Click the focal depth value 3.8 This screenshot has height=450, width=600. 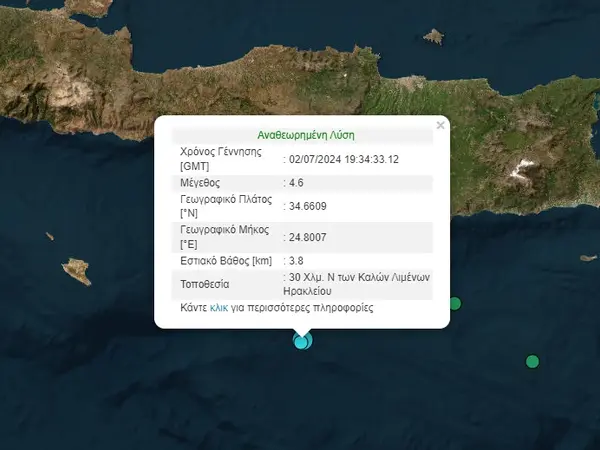298,261
